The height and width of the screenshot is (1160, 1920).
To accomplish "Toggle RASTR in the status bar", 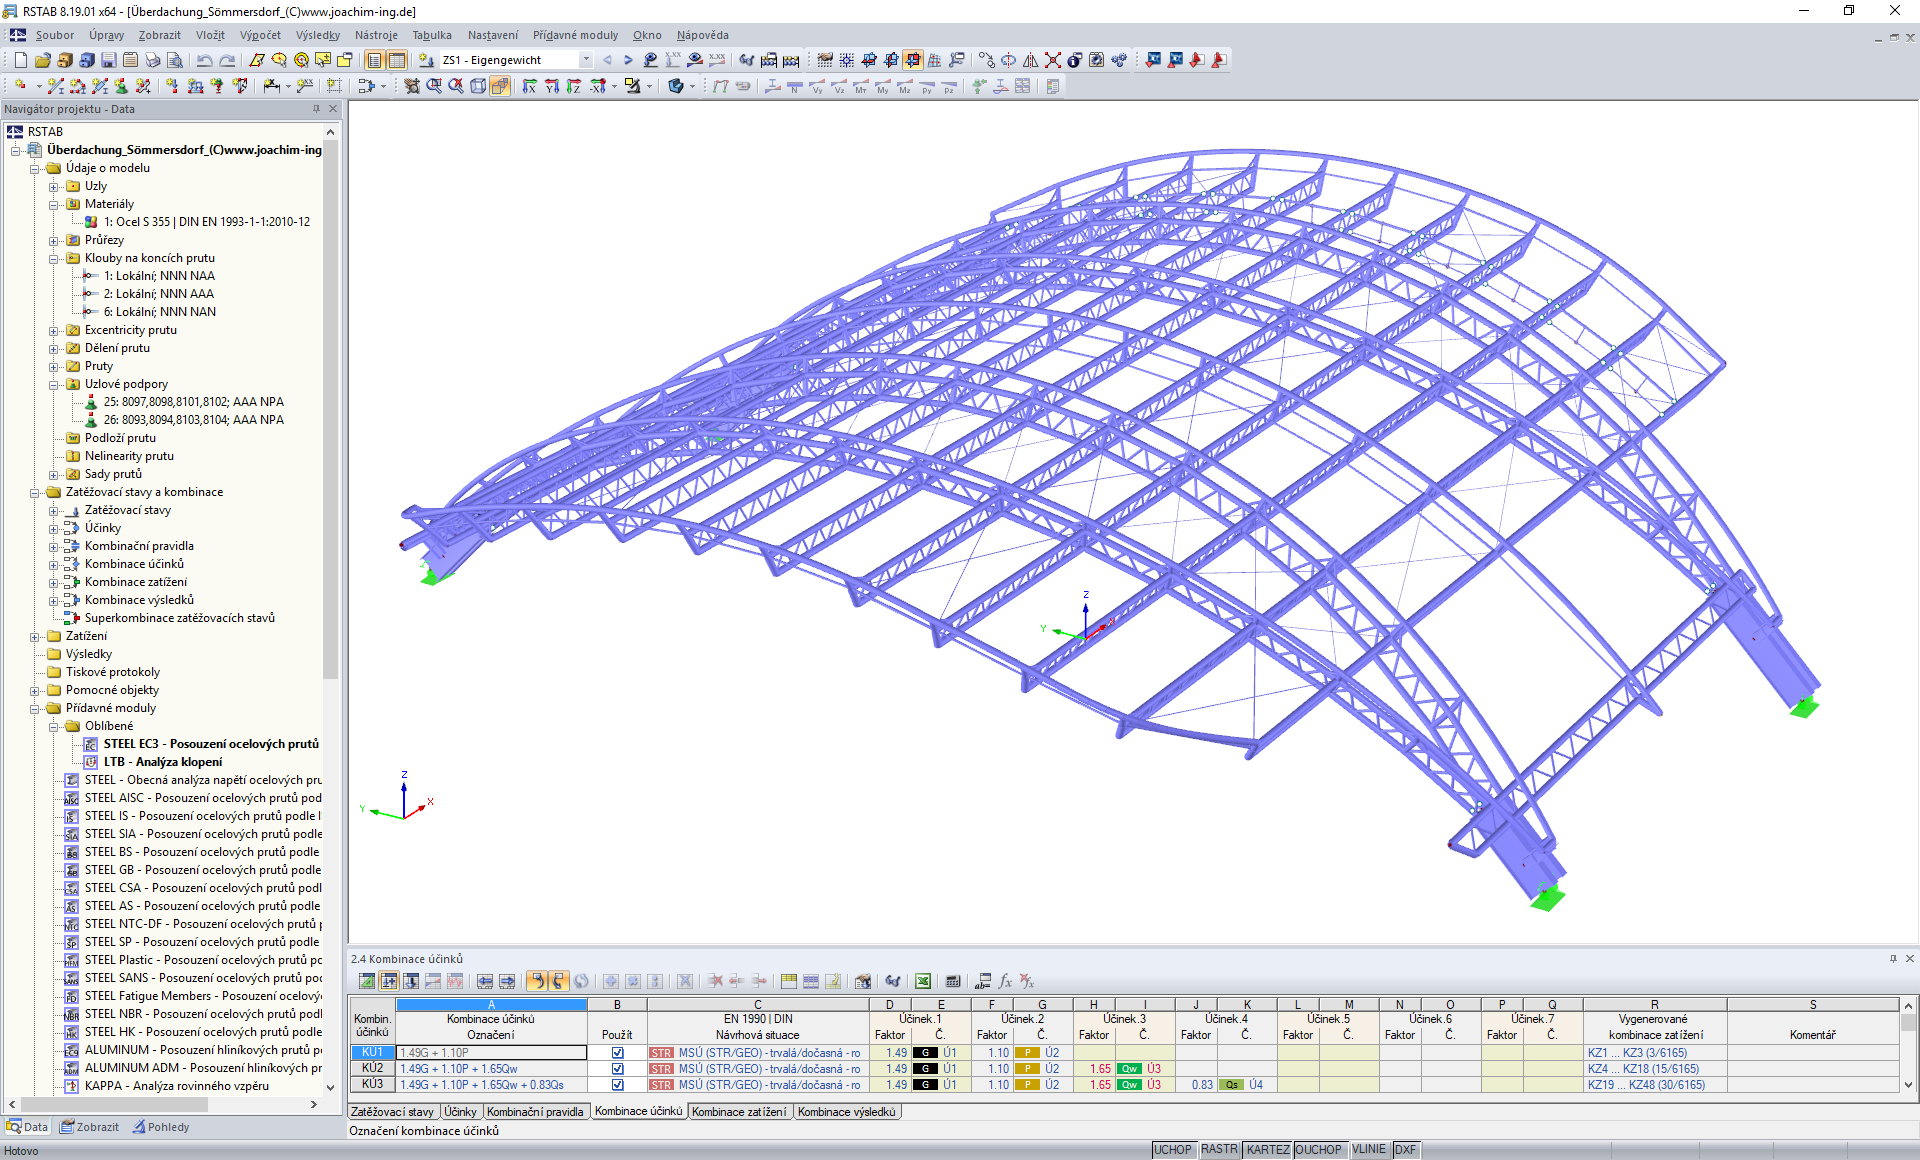I will point(1219,1149).
